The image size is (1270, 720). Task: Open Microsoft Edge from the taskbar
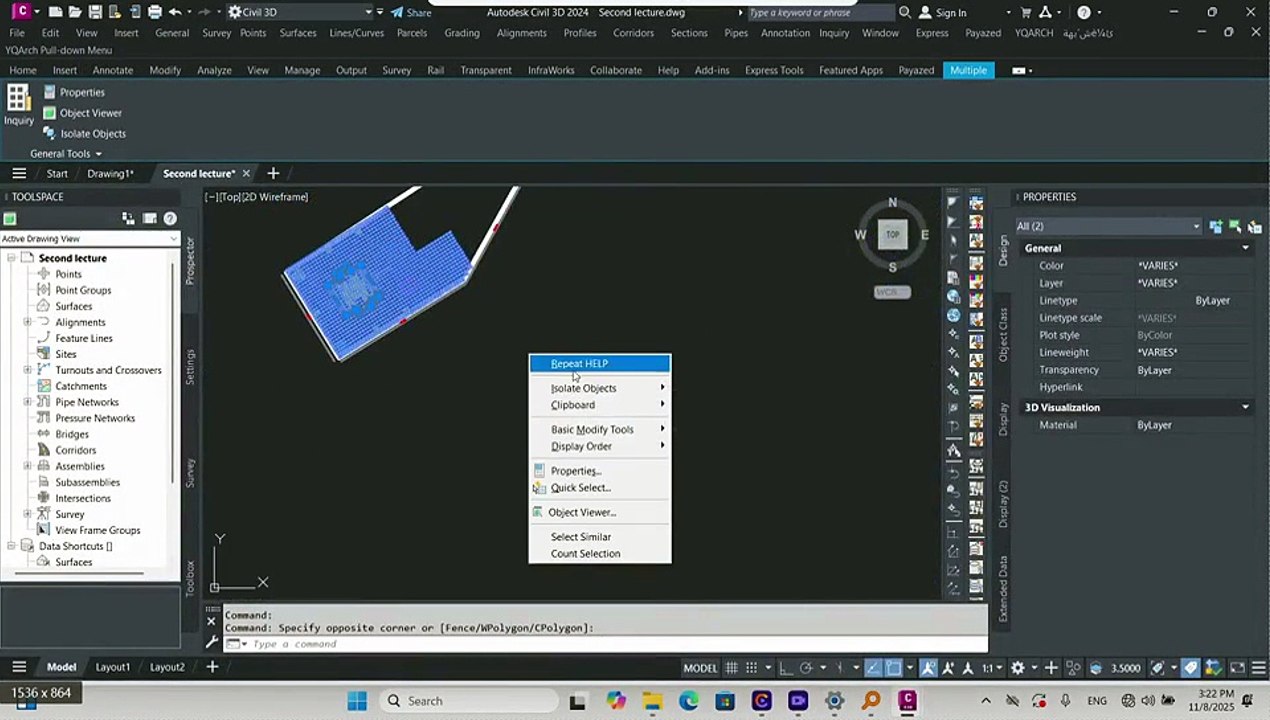(x=688, y=701)
